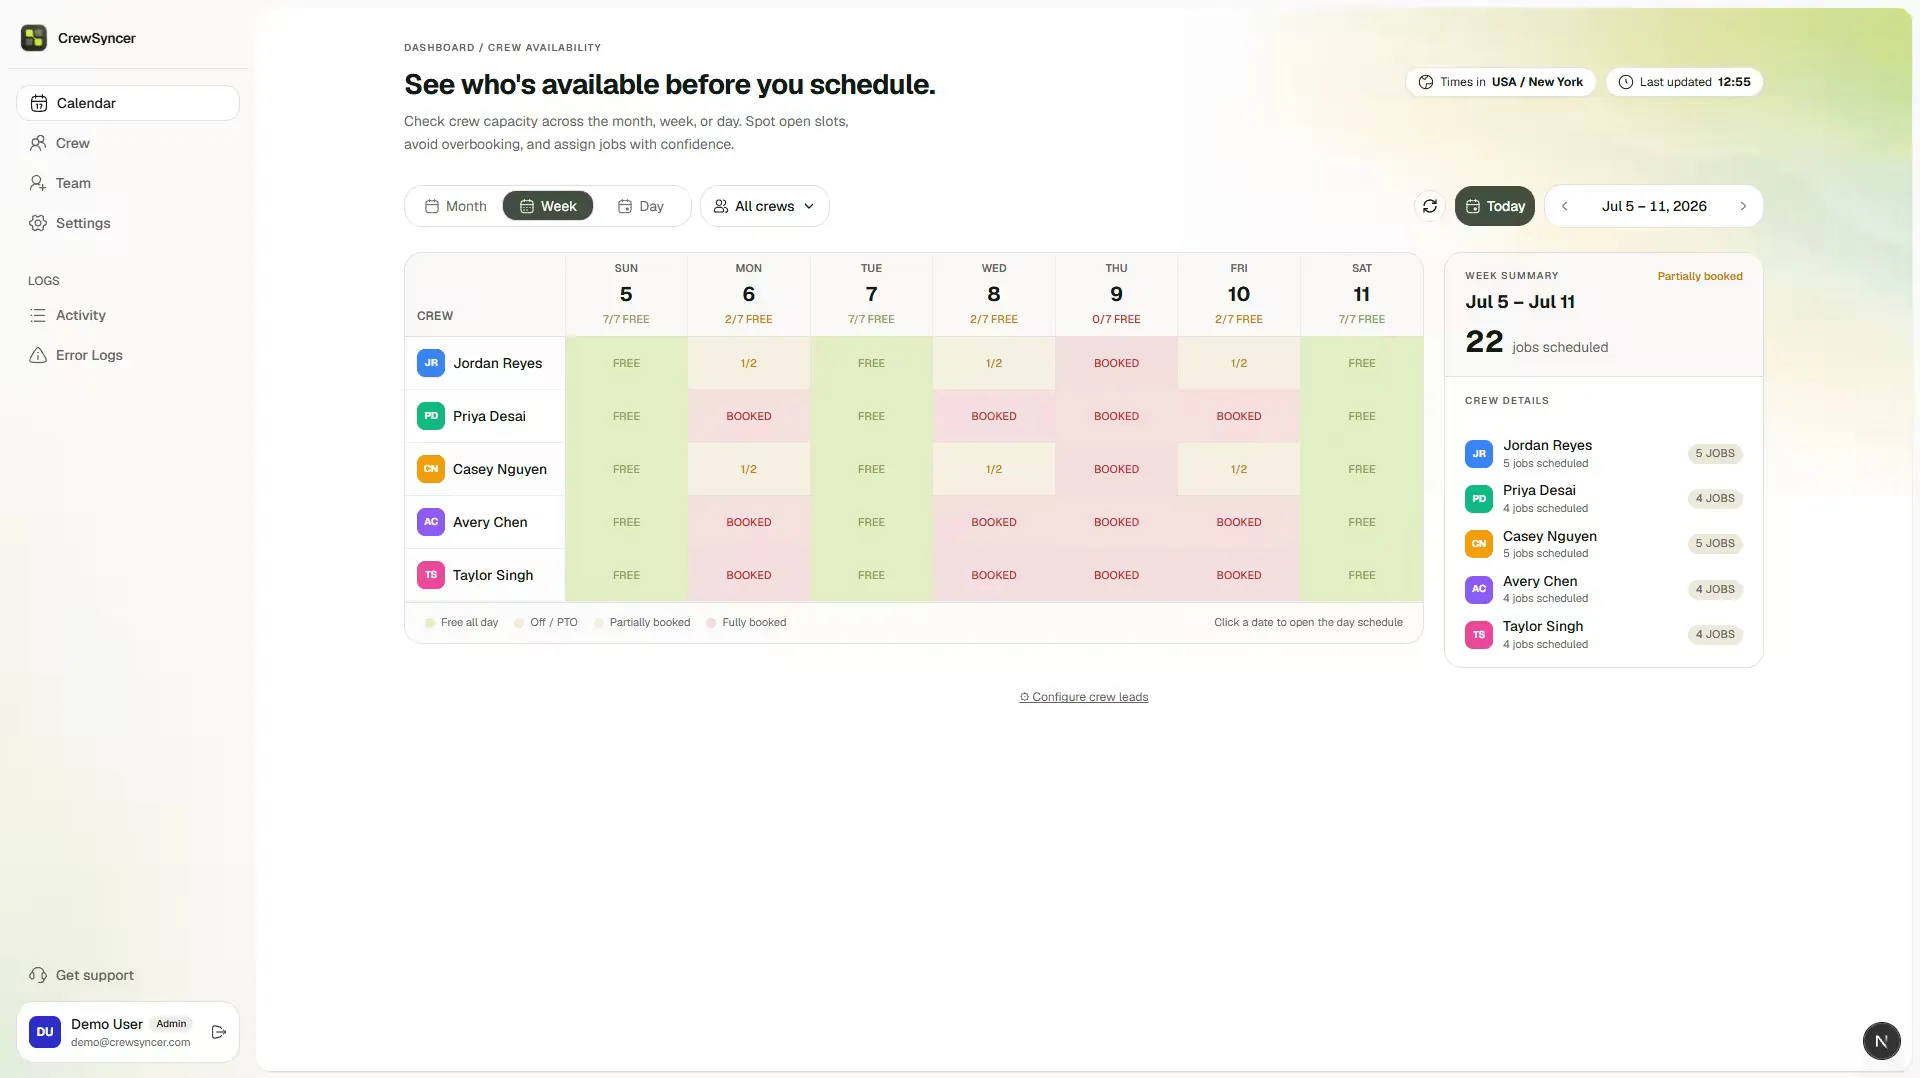Click the 22 jobs scheduled summary
The width and height of the screenshot is (1920, 1078).
[x=1537, y=342]
